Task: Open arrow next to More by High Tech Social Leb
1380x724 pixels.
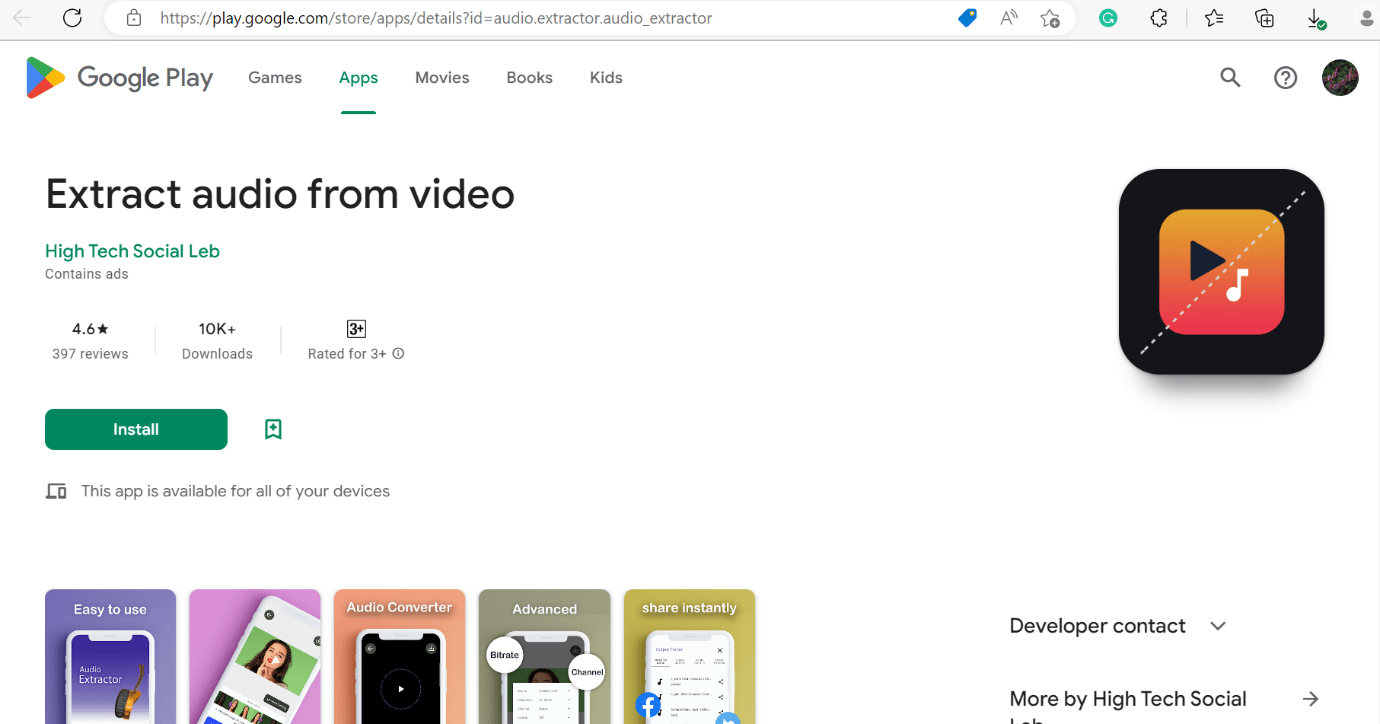Action: (1311, 699)
